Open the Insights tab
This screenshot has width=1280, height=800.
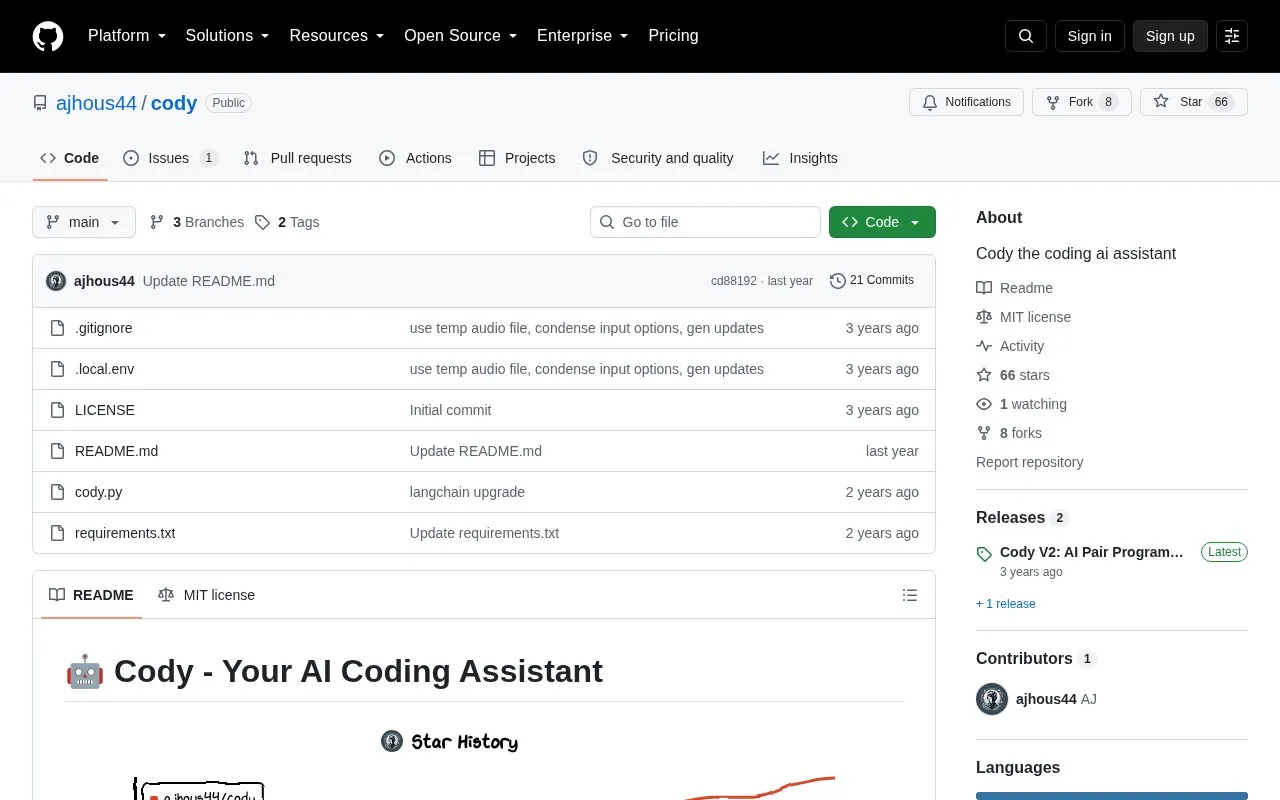(x=800, y=158)
